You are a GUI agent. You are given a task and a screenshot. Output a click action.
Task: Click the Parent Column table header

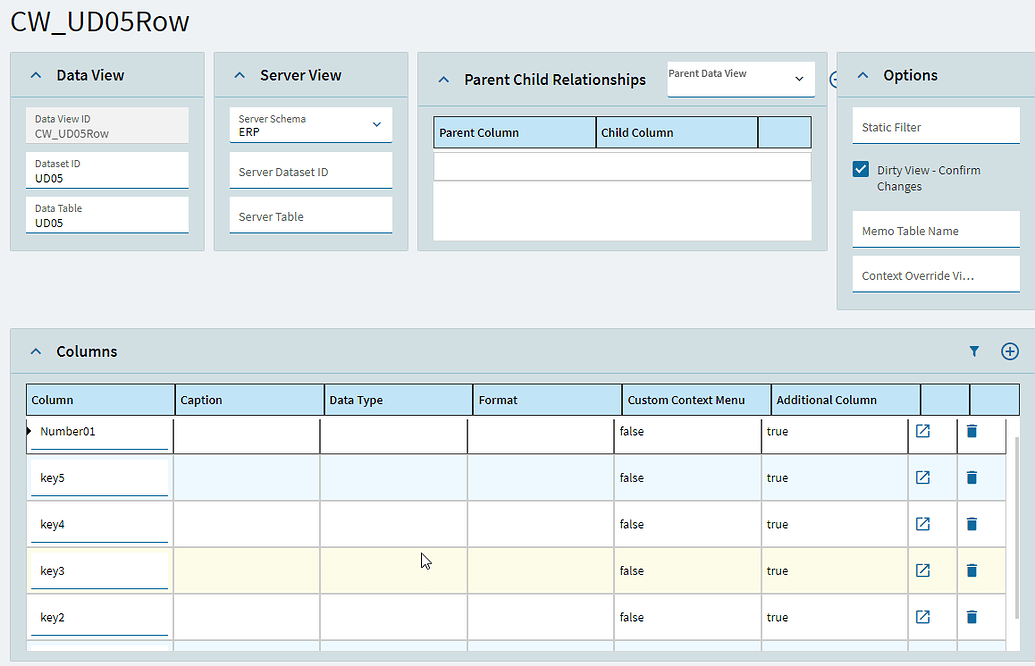514,132
